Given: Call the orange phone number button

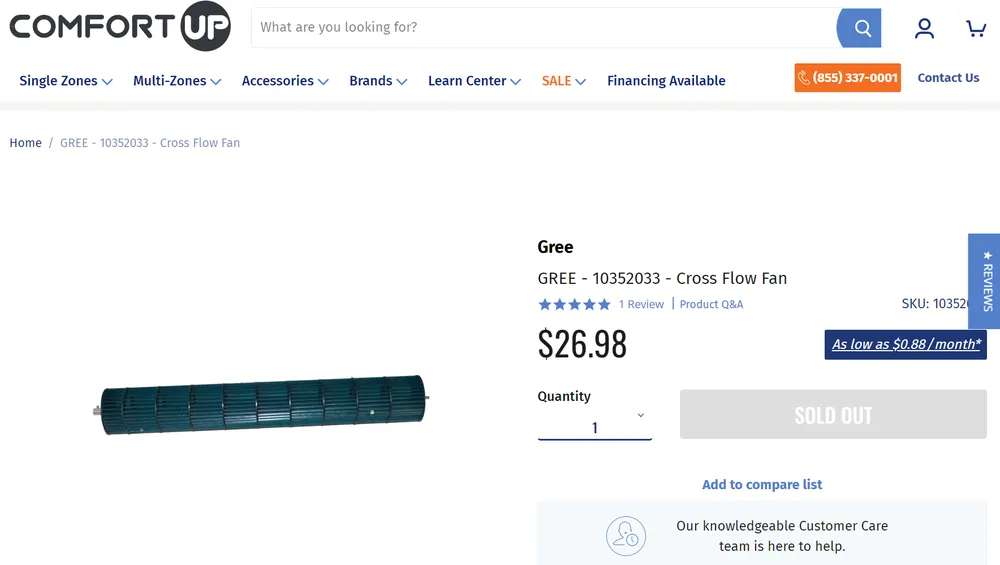Looking at the screenshot, I should click(x=847, y=78).
